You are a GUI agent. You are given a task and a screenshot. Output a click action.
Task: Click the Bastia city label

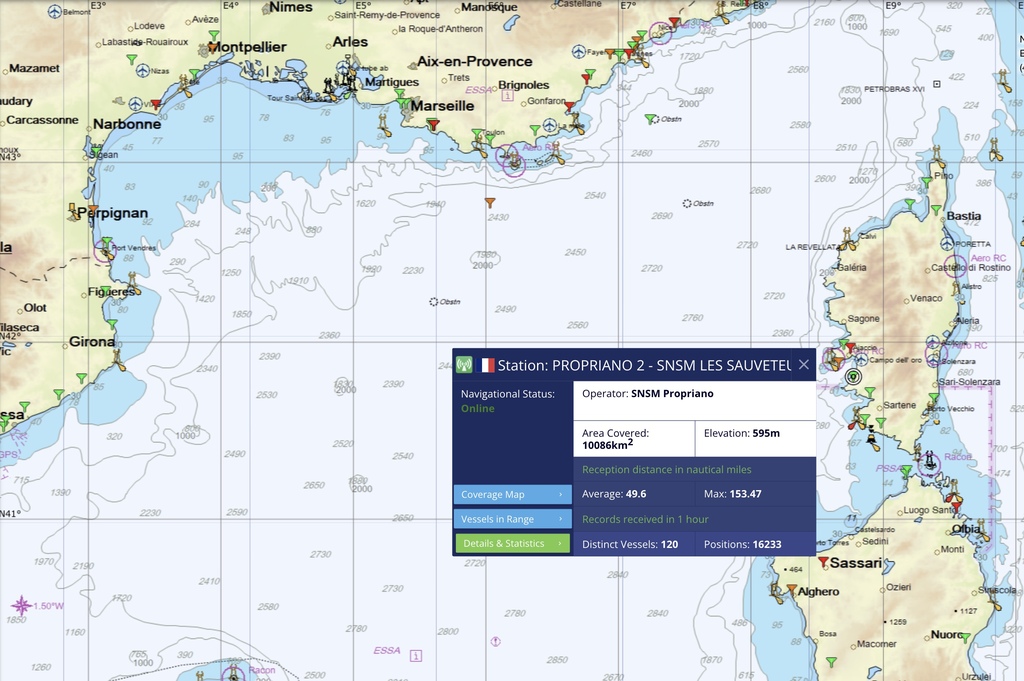coord(963,216)
